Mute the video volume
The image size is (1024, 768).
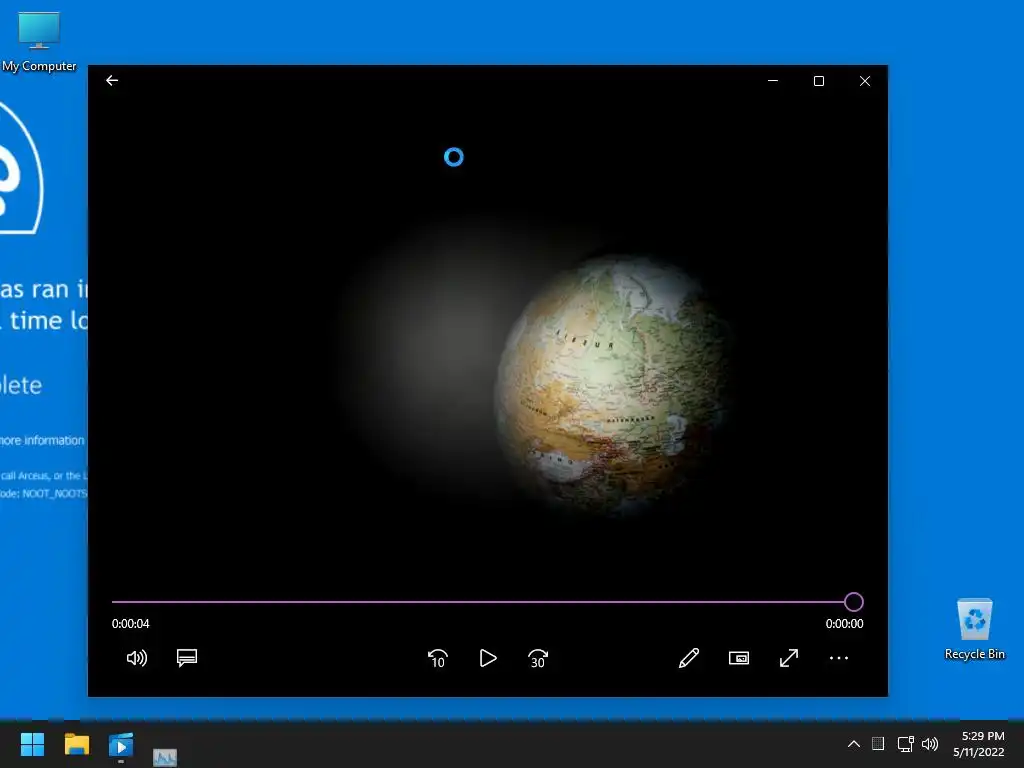coord(136,658)
